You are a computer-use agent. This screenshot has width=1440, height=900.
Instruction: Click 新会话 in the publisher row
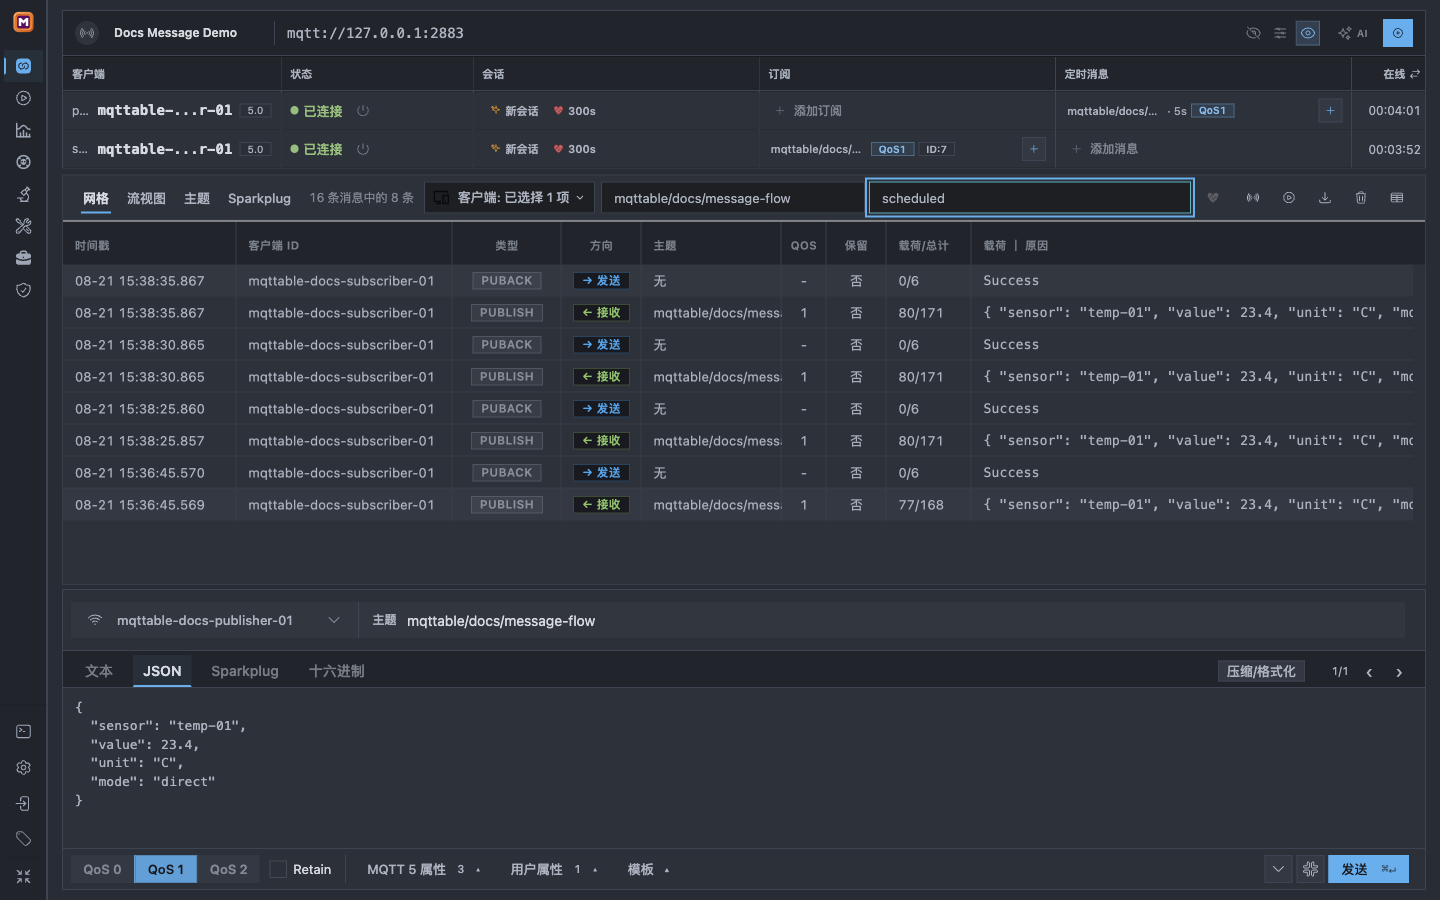pos(515,111)
